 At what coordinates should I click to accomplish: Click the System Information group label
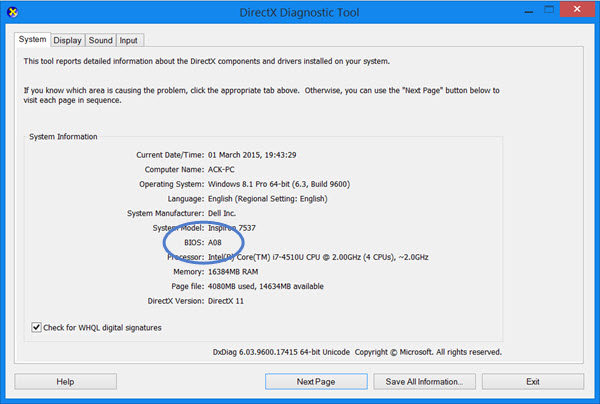click(63, 137)
